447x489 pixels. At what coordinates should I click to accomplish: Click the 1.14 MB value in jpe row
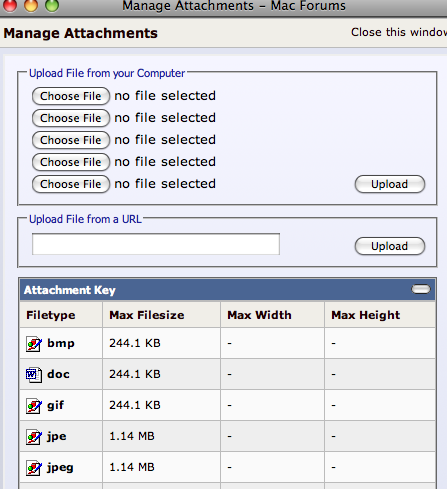click(x=132, y=436)
